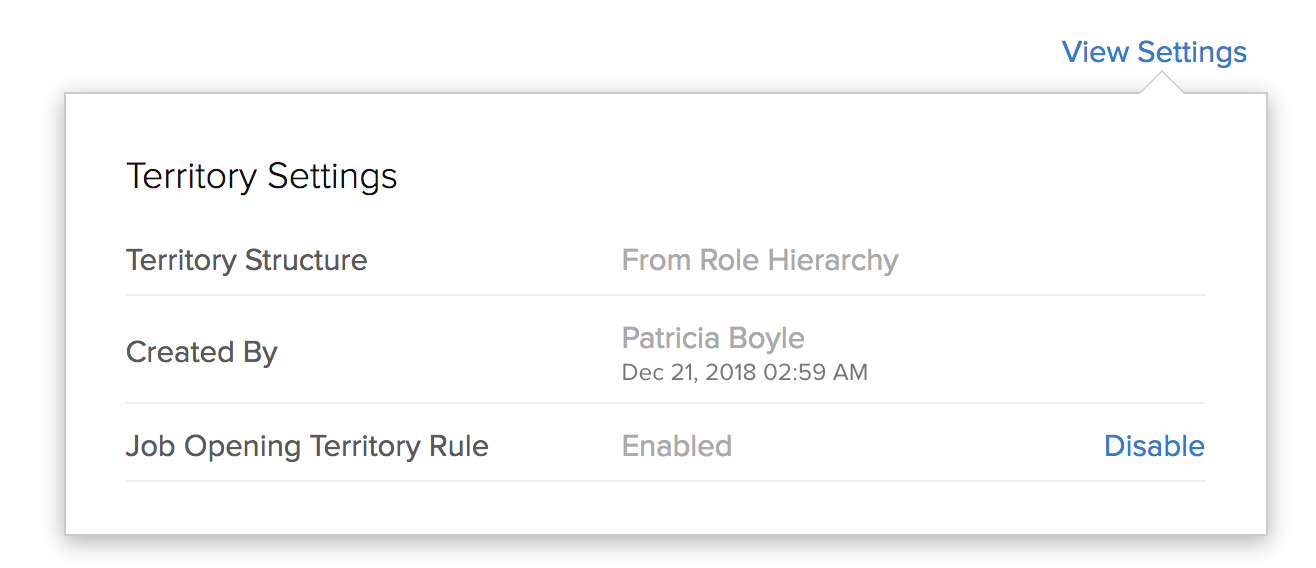Disable the Job Opening Territory Rule
The height and width of the screenshot is (568, 1316).
click(1154, 446)
